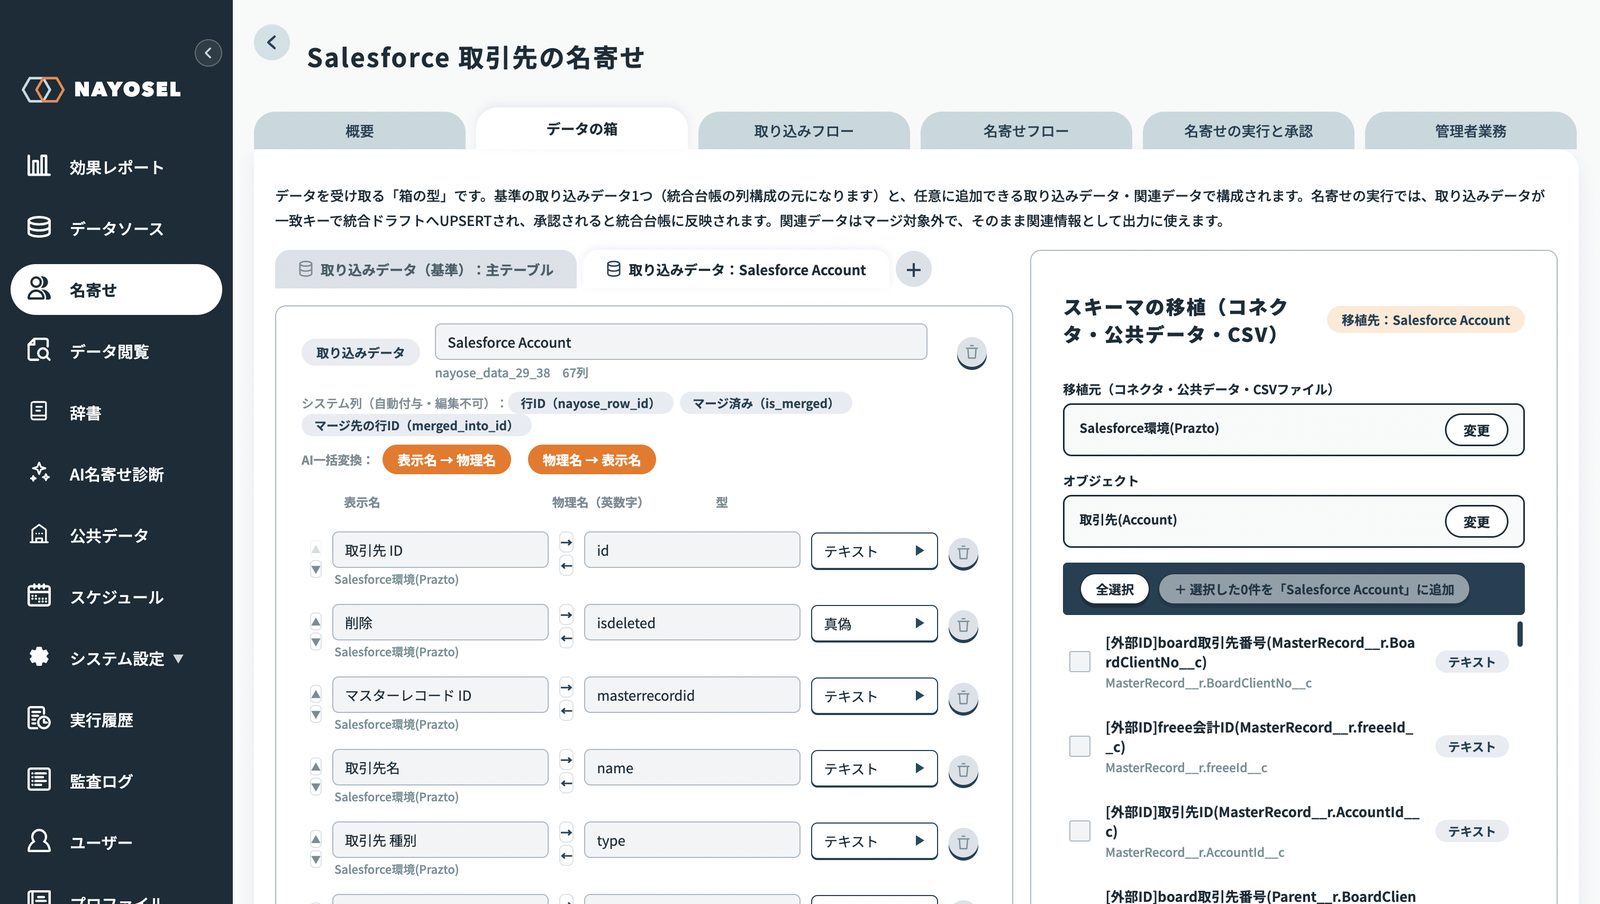Open 辞書 in the sidebar
Viewport: 1600px width, 904px height.
click(x=116, y=412)
